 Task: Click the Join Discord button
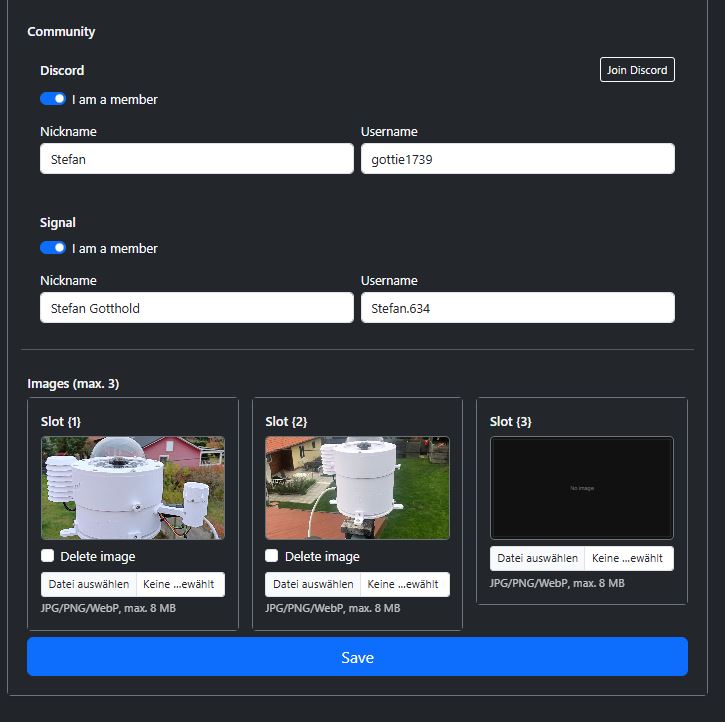pyautogui.click(x=637, y=70)
